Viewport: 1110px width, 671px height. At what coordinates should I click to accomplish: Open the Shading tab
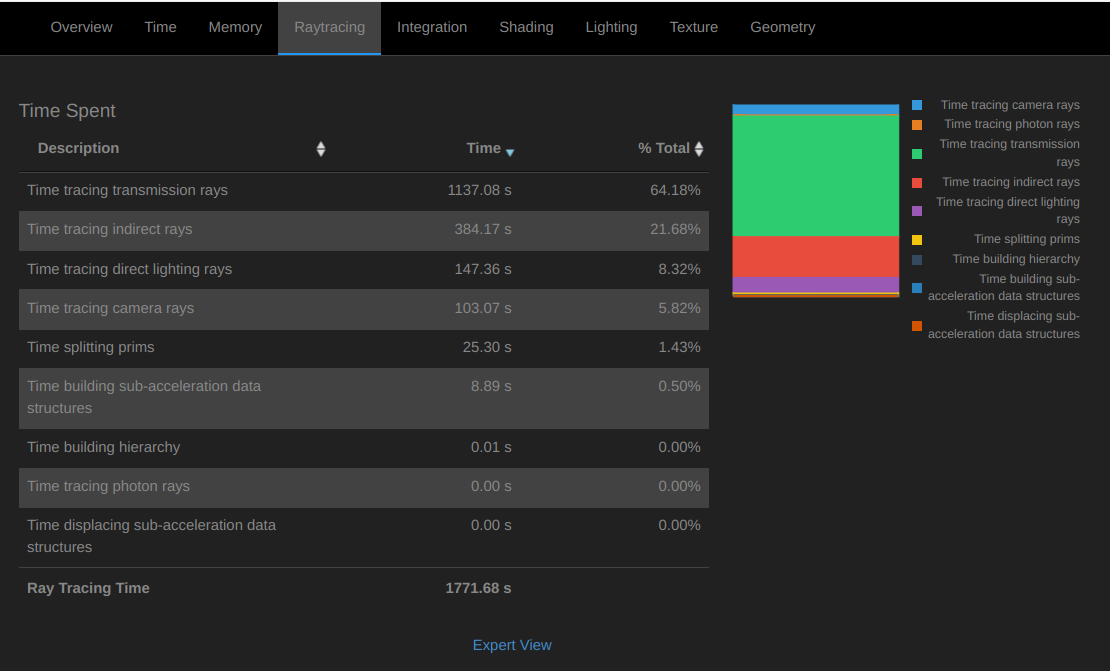pyautogui.click(x=526, y=28)
